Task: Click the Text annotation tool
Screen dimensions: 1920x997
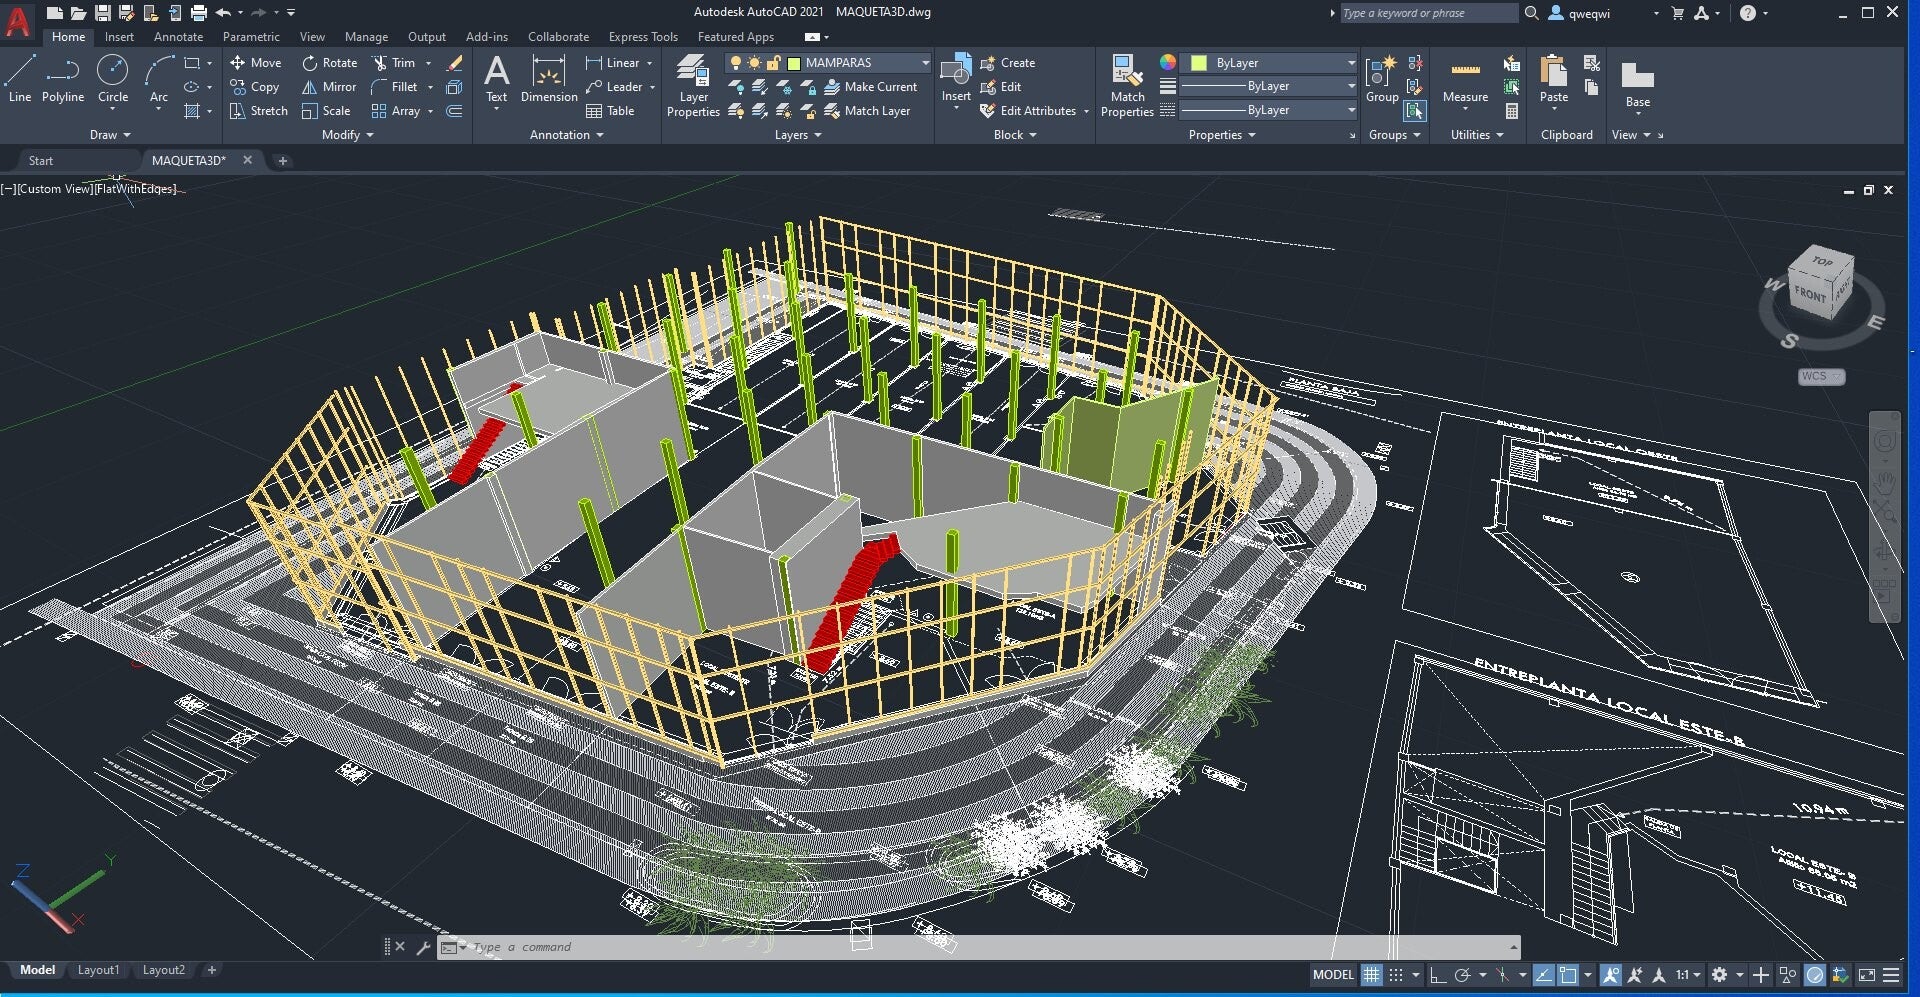Action: [x=496, y=80]
